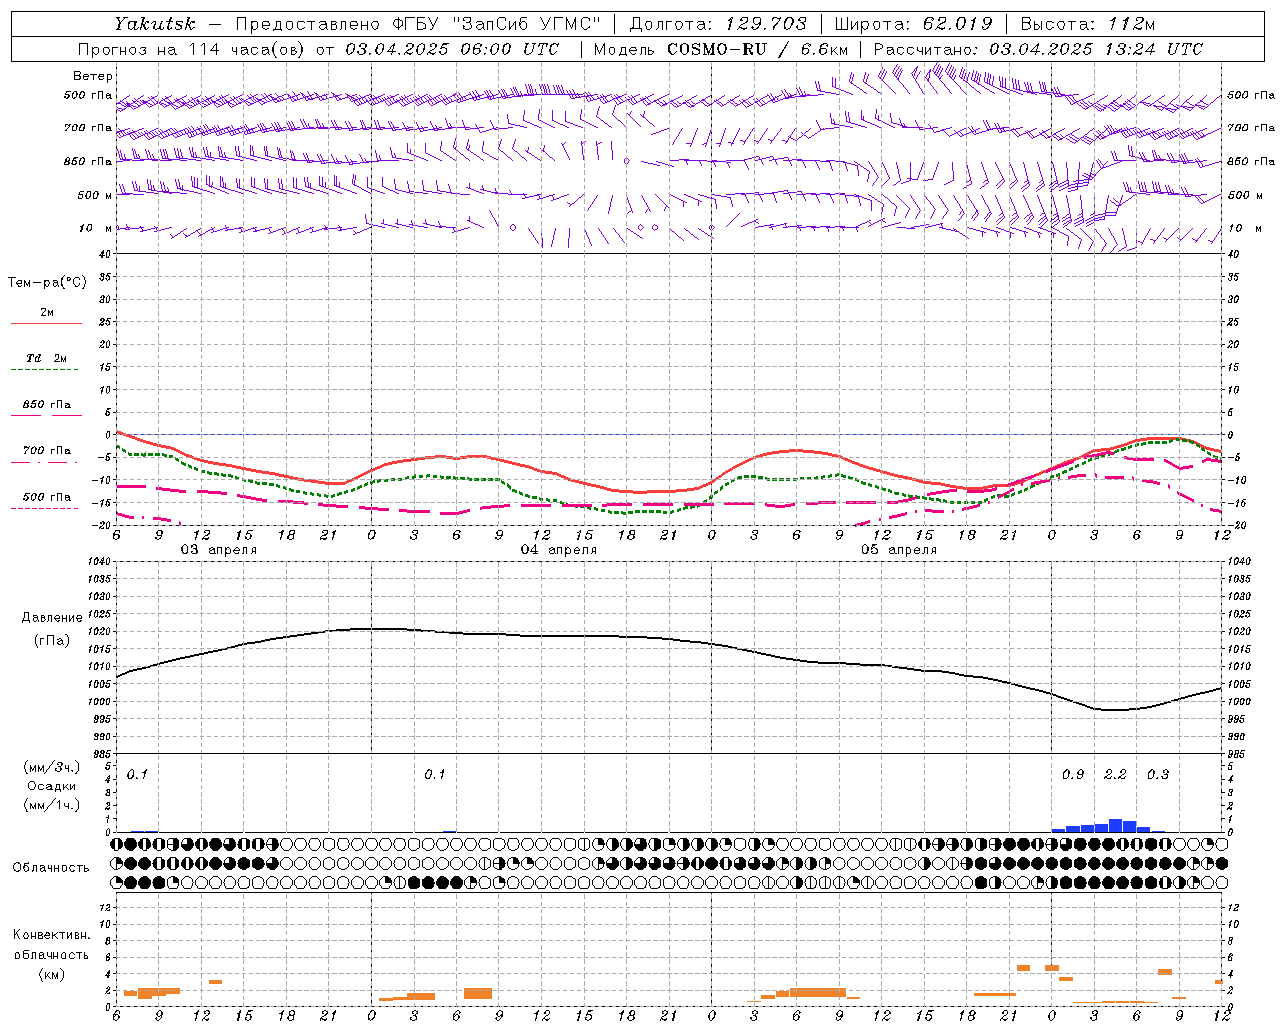Screen dimensions: 1280x1024
Task: Click the 'Тем-ра(°C)' temperature label
Action: tap(47, 283)
